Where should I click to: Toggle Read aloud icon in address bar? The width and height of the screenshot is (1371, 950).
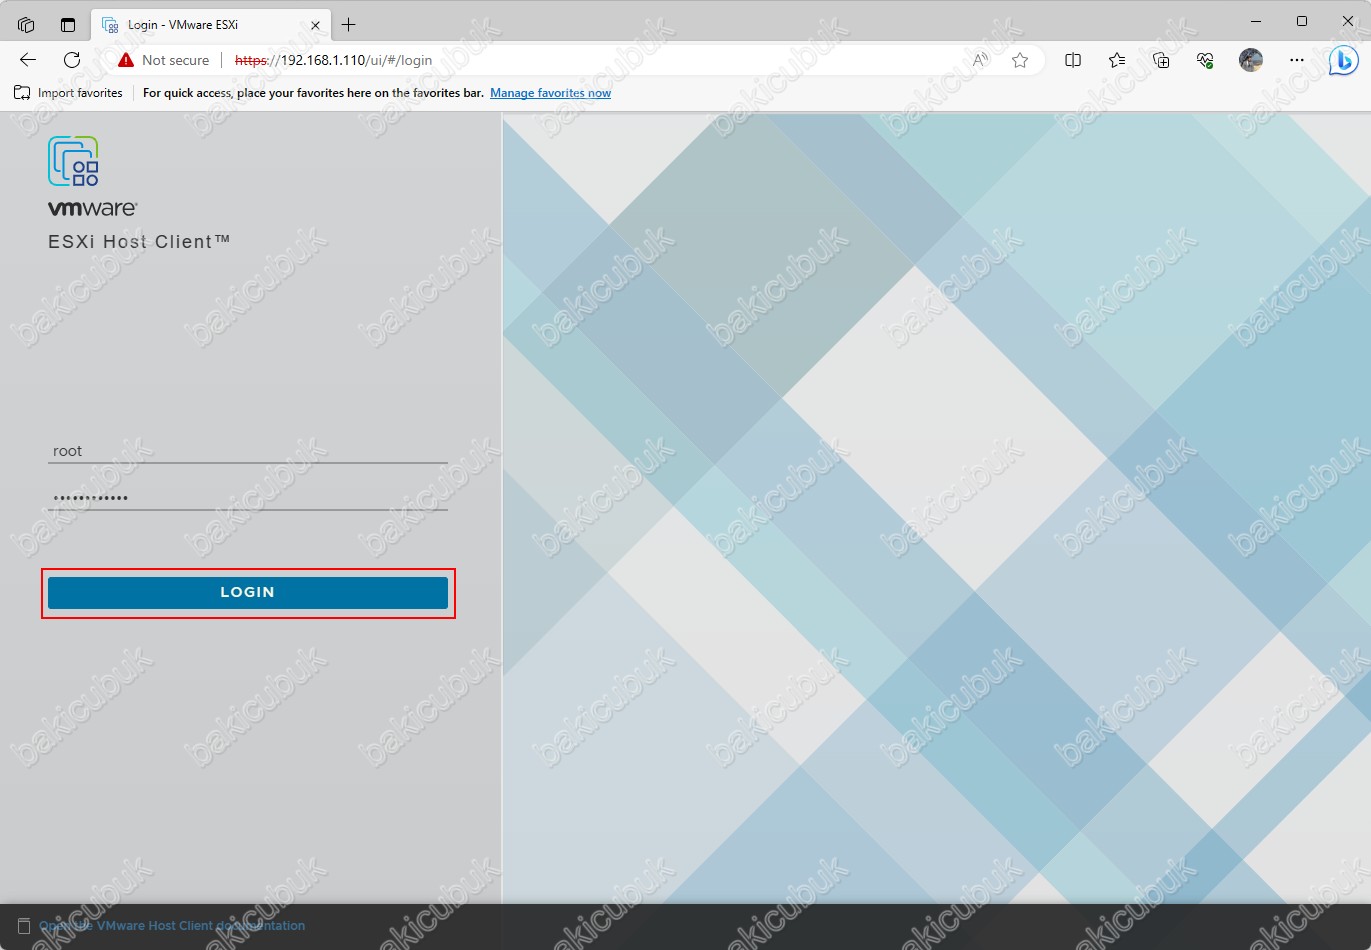point(980,60)
